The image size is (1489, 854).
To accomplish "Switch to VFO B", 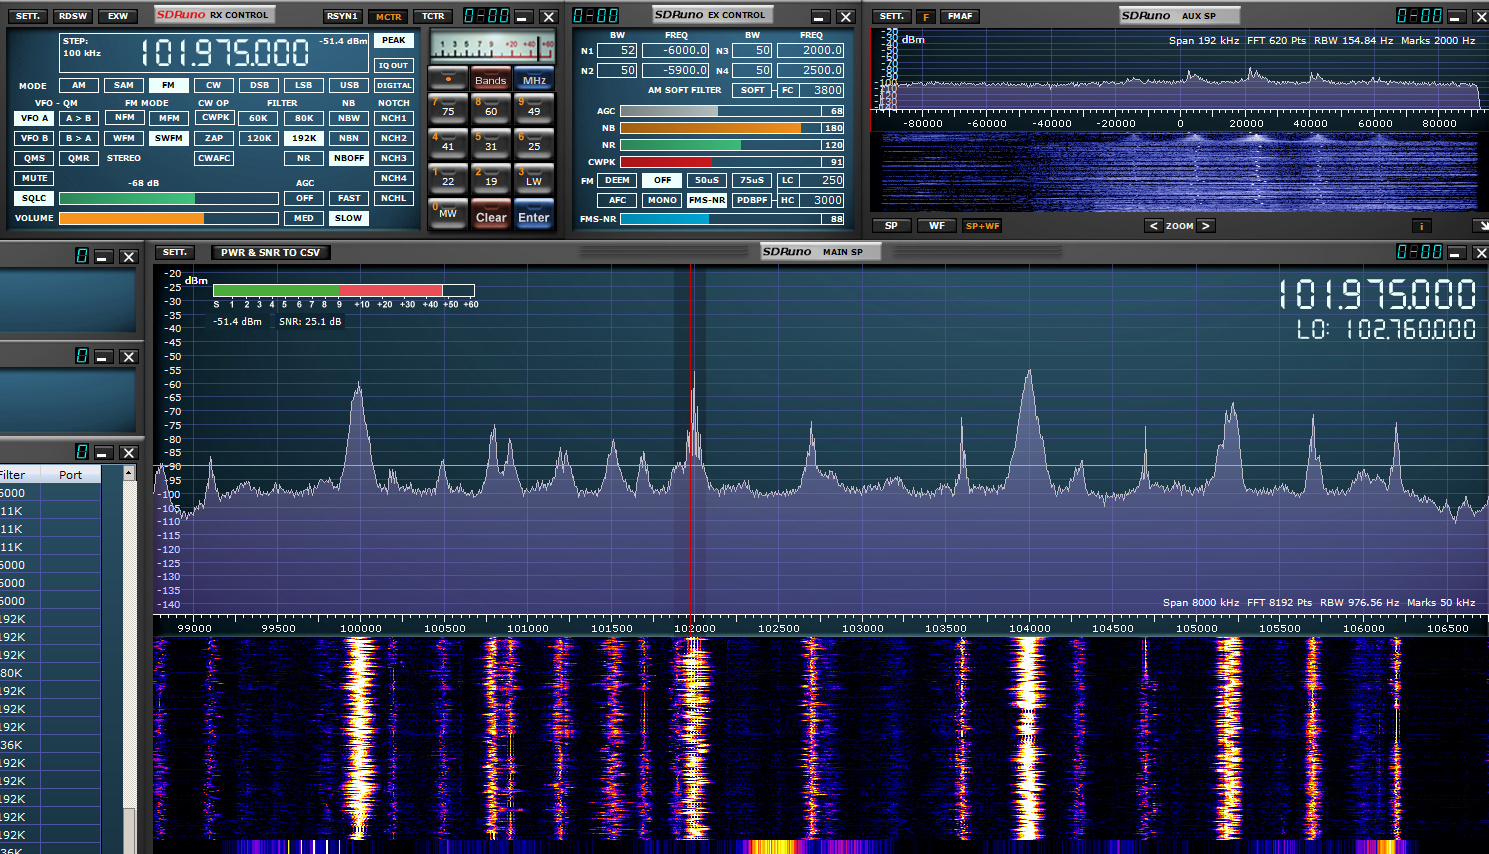I will pyautogui.click(x=35, y=138).
